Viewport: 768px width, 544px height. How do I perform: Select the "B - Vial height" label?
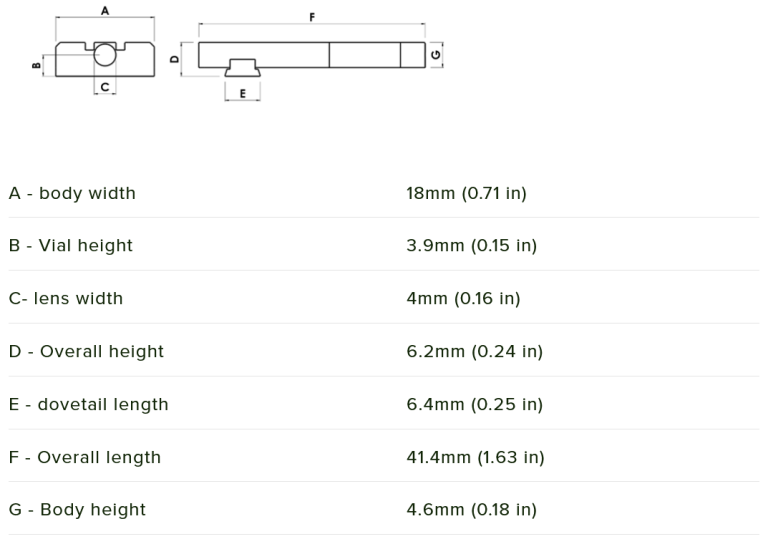click(70, 245)
